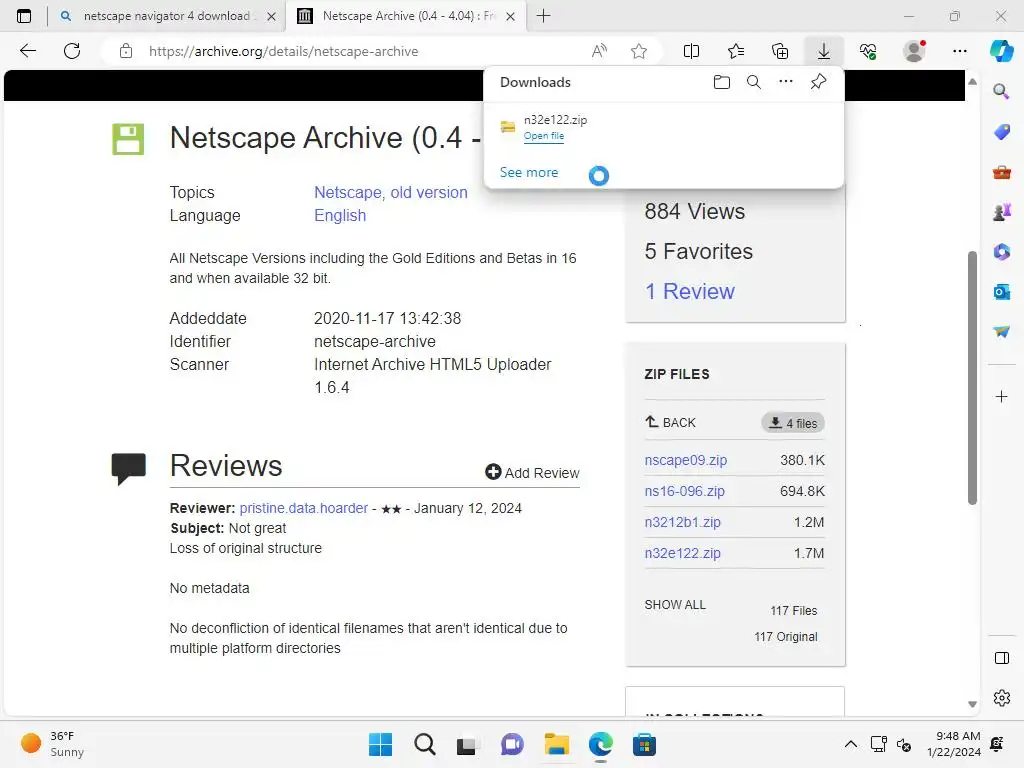Close the Netscape Archive tab

tap(511, 16)
